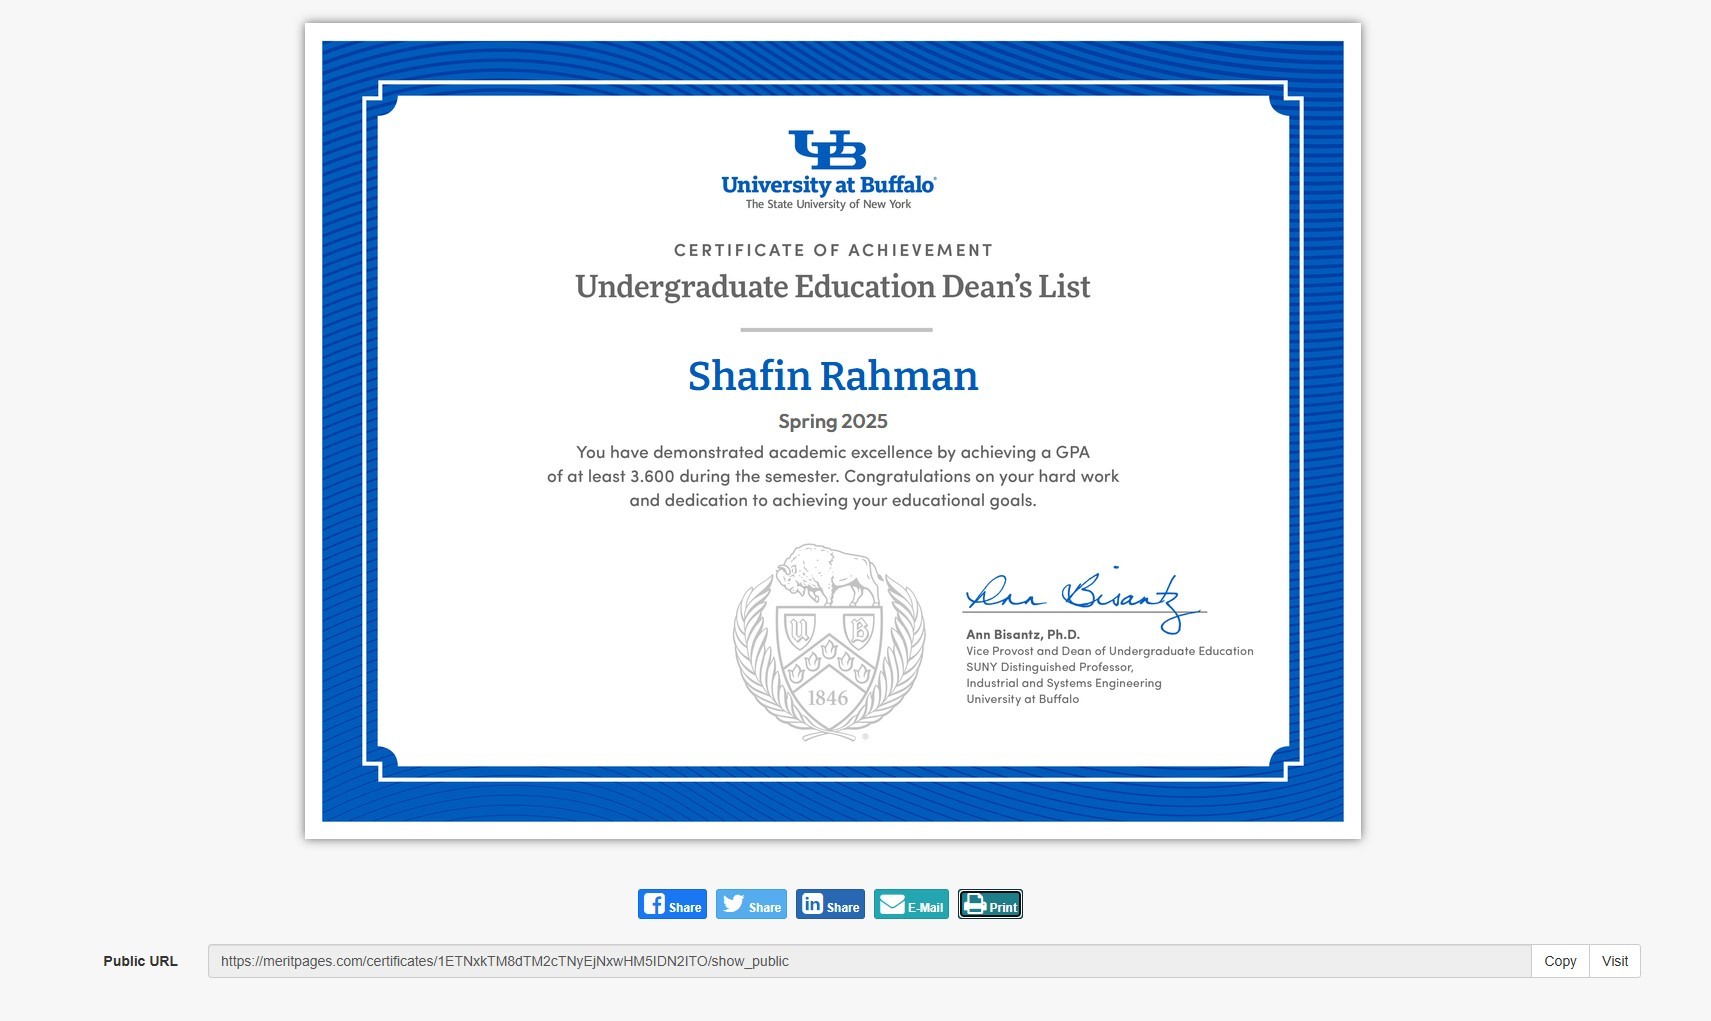1711x1021 pixels.
Task: Print the certificate
Action: 990,904
